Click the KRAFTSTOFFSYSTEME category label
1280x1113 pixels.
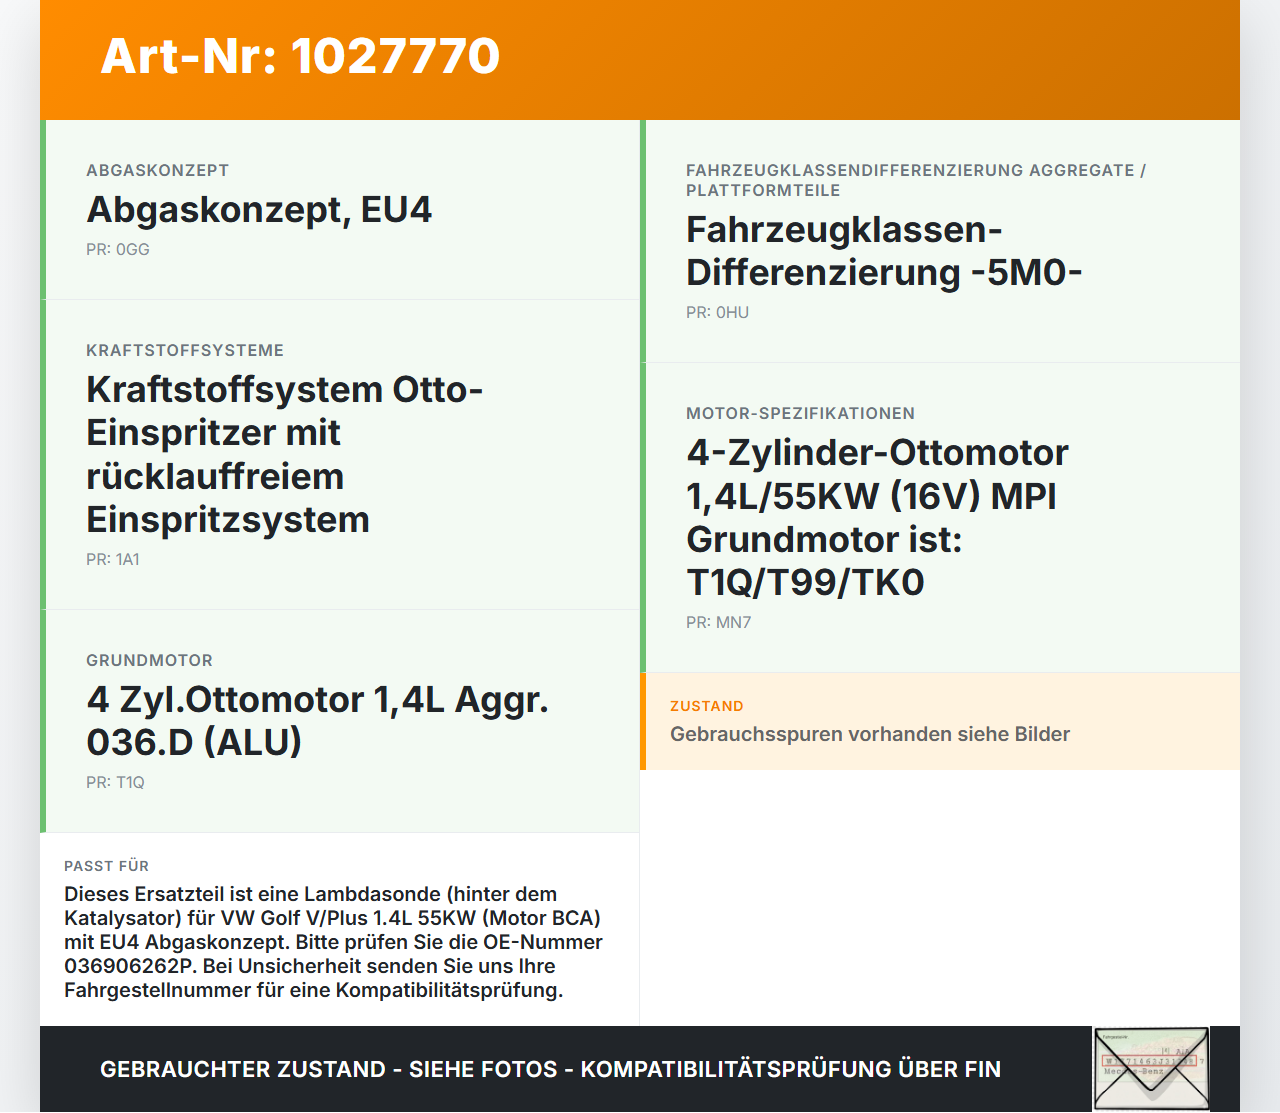tap(185, 351)
